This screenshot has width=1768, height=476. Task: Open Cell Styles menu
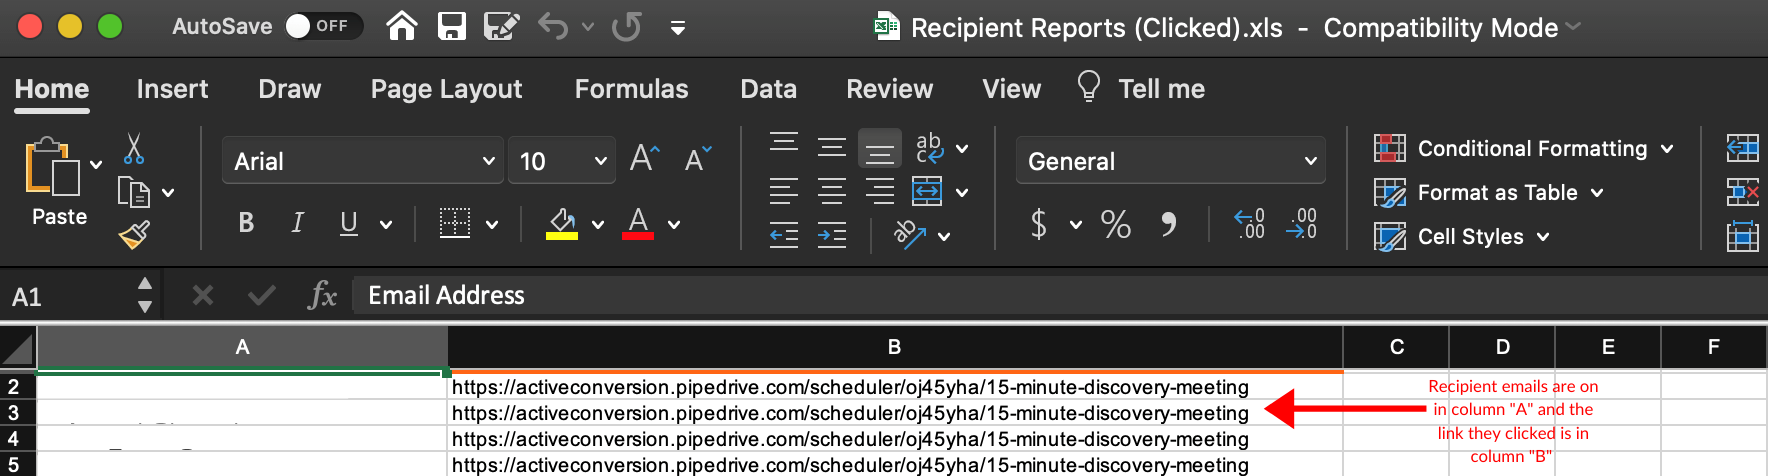click(1462, 237)
